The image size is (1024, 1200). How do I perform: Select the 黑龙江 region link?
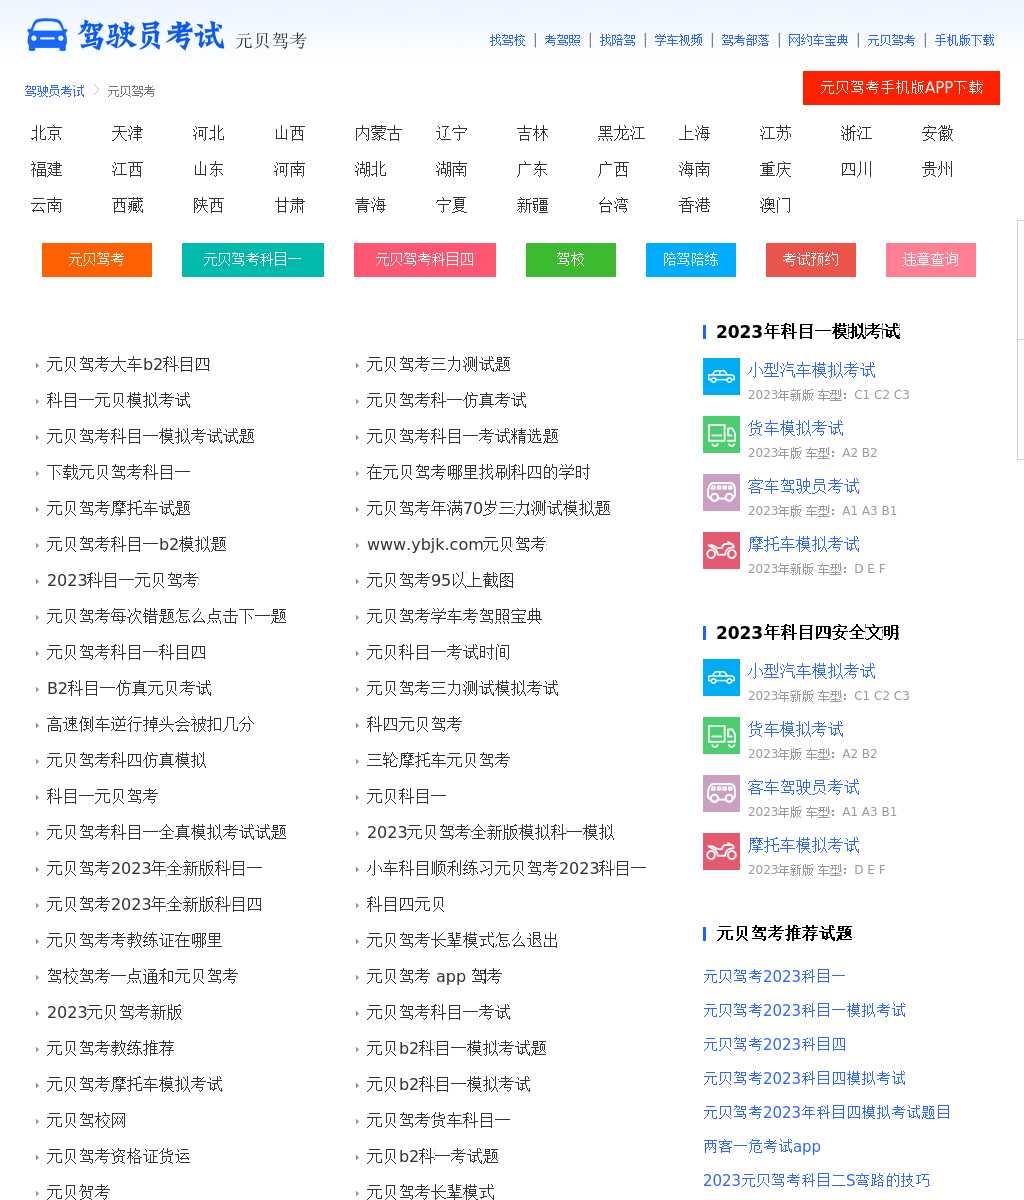tap(621, 133)
